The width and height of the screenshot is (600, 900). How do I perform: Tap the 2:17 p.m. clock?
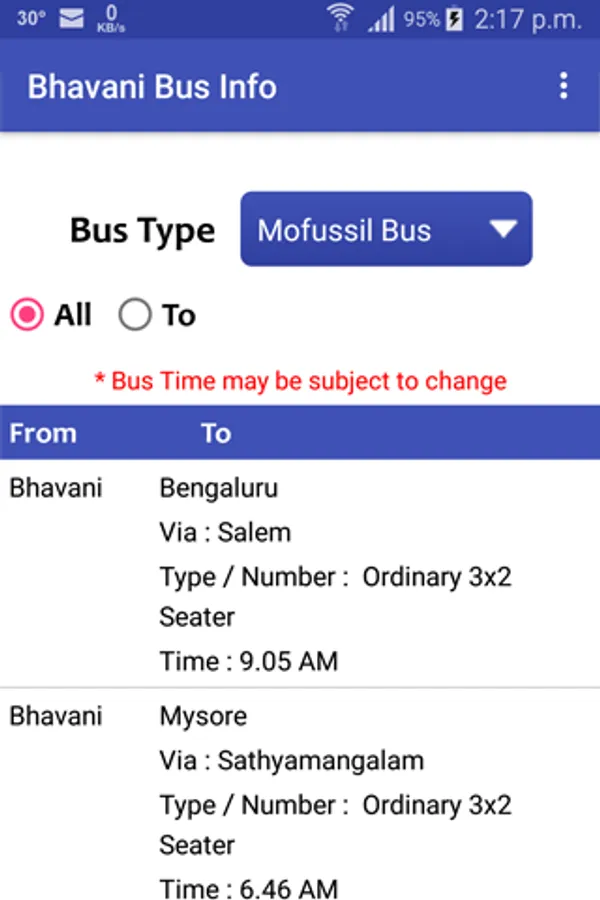point(530,18)
